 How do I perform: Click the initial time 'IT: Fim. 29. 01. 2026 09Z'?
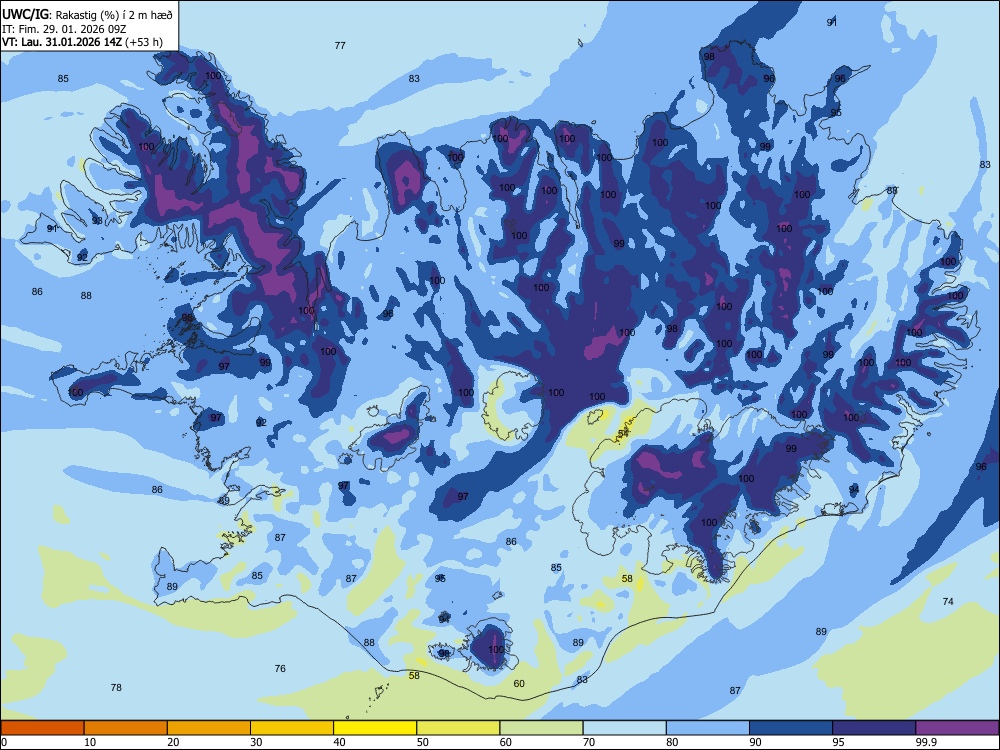[64, 29]
